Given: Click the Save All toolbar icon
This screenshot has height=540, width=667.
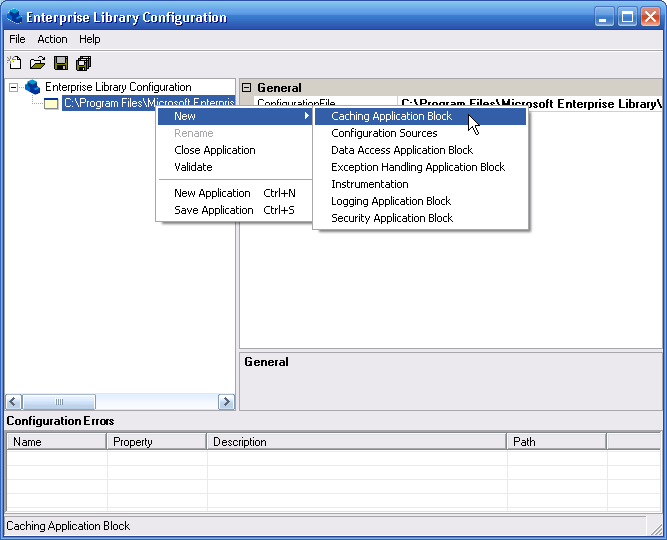Looking at the screenshot, I should (x=84, y=63).
